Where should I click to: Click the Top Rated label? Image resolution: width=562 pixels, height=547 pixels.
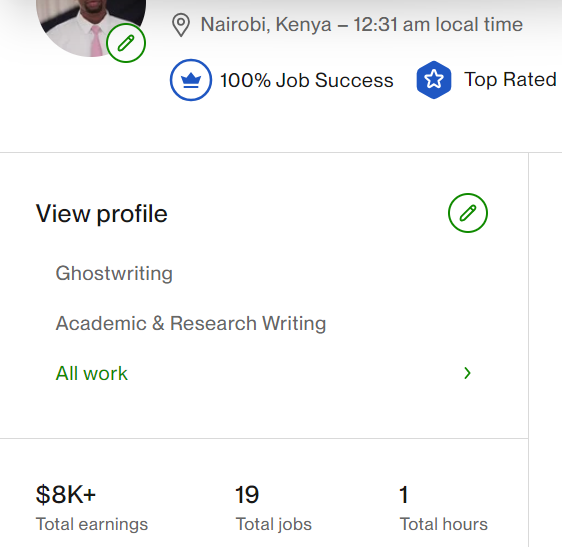(510, 80)
